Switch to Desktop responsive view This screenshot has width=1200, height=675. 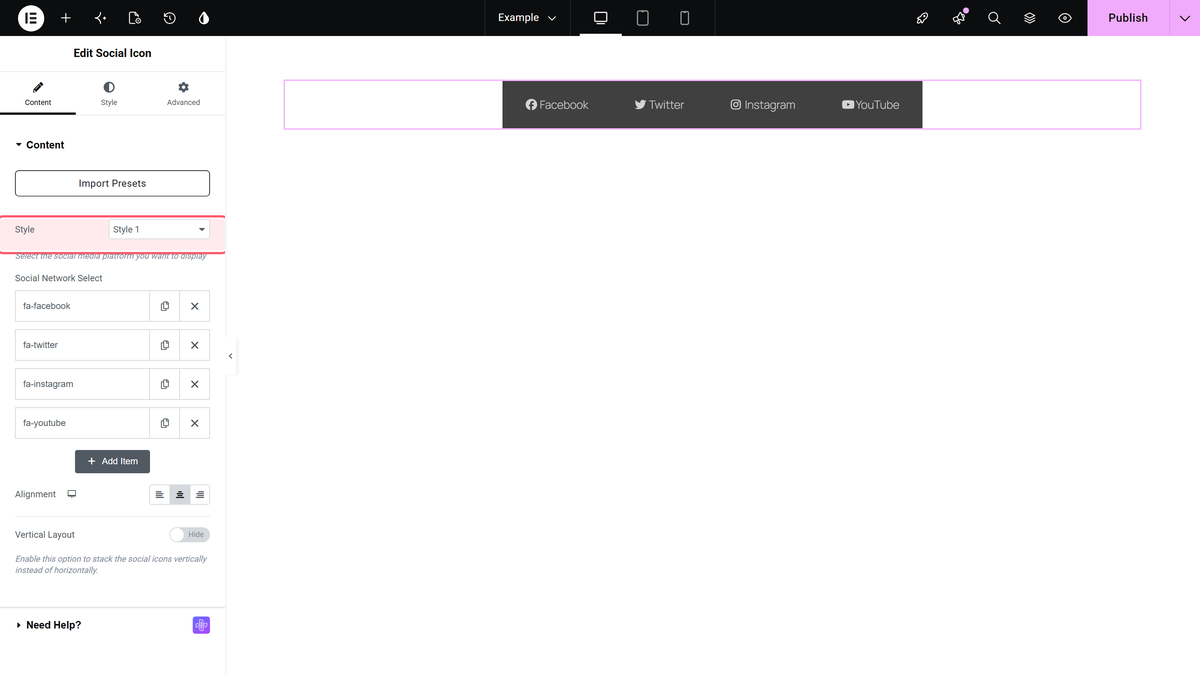(601, 18)
